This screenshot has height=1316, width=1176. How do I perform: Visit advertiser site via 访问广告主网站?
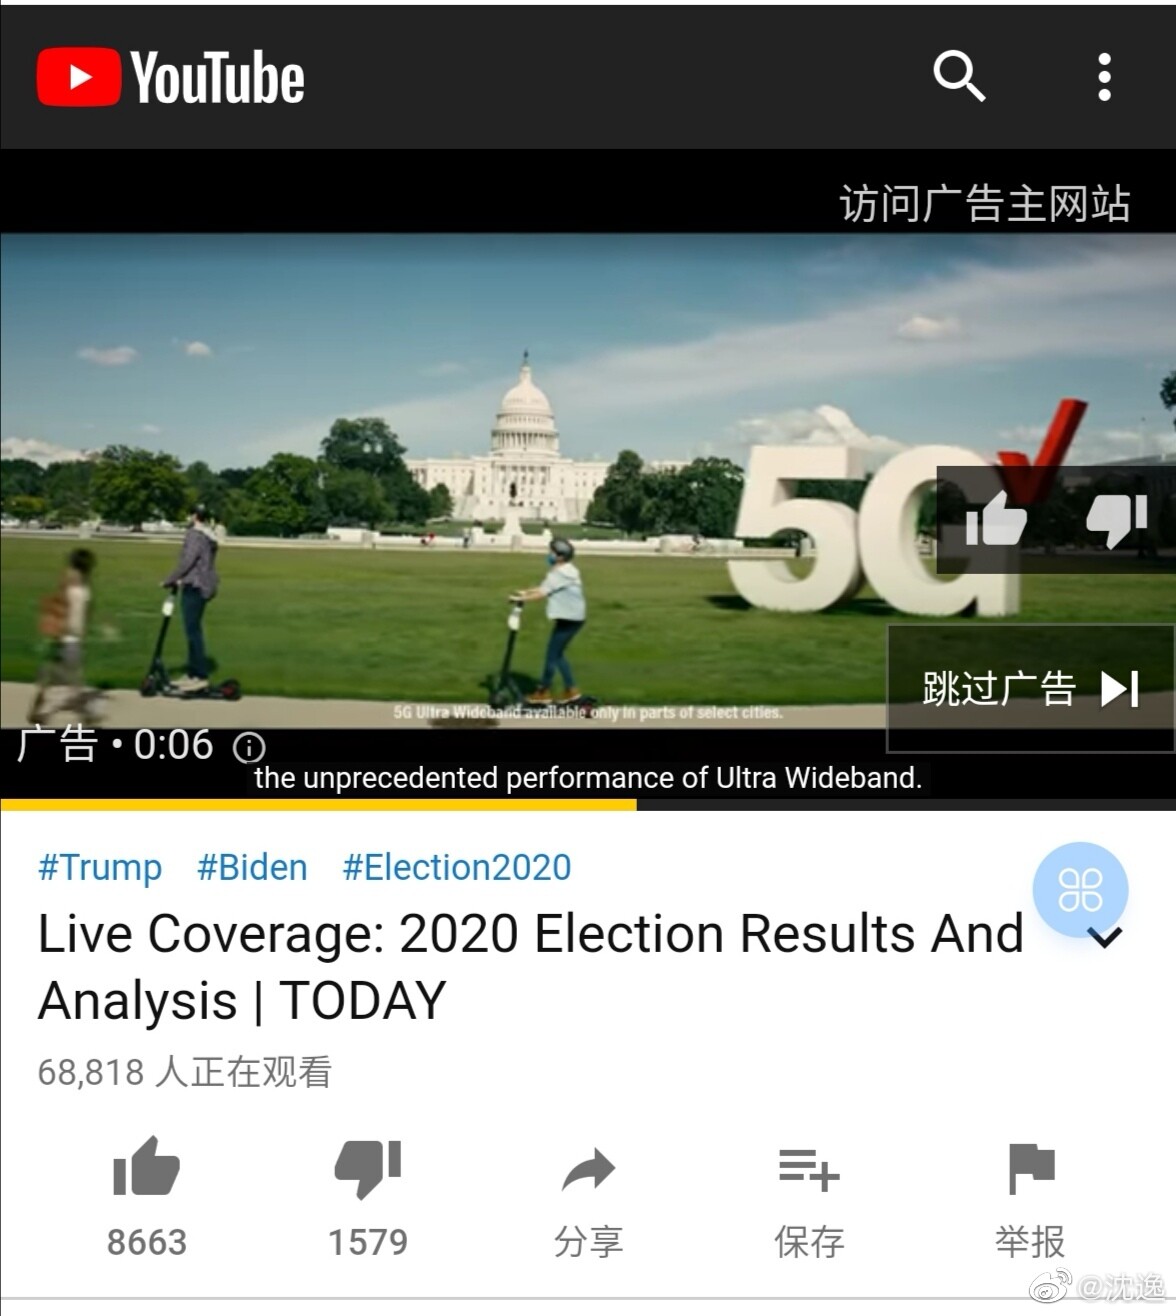984,203
